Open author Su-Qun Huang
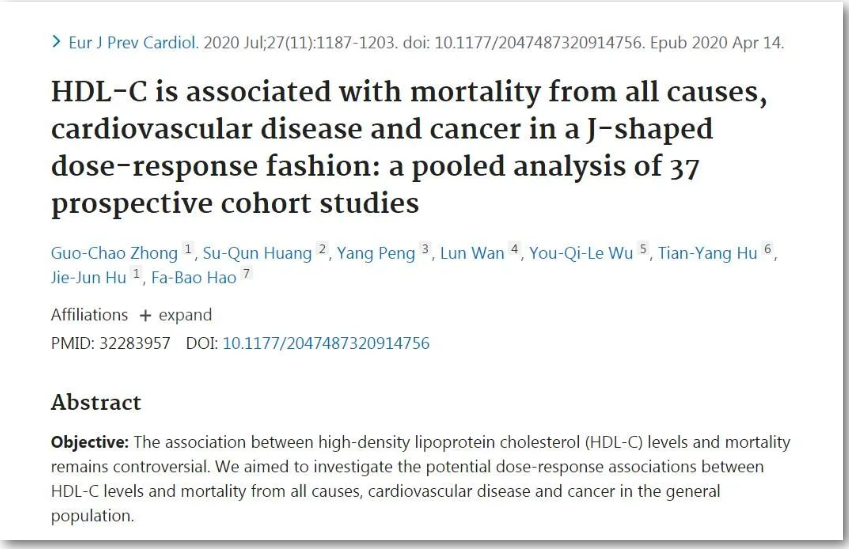 point(257,253)
